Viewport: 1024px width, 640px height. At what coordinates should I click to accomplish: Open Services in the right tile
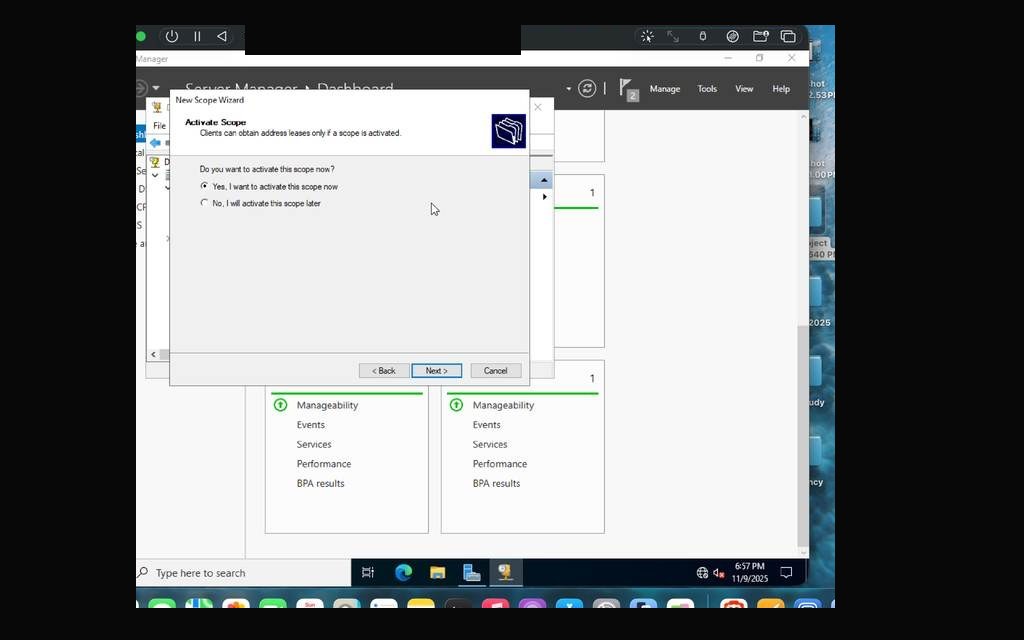coord(490,444)
